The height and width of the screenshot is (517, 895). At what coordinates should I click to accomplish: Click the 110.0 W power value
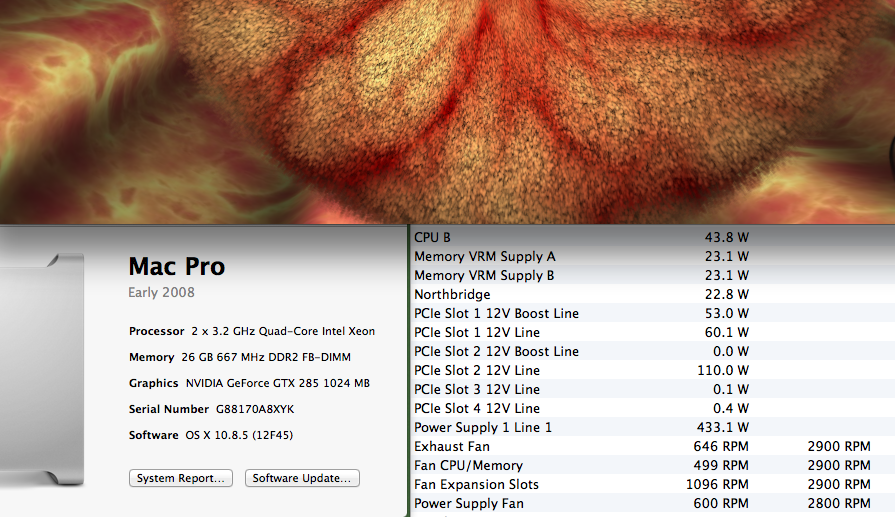(723, 370)
